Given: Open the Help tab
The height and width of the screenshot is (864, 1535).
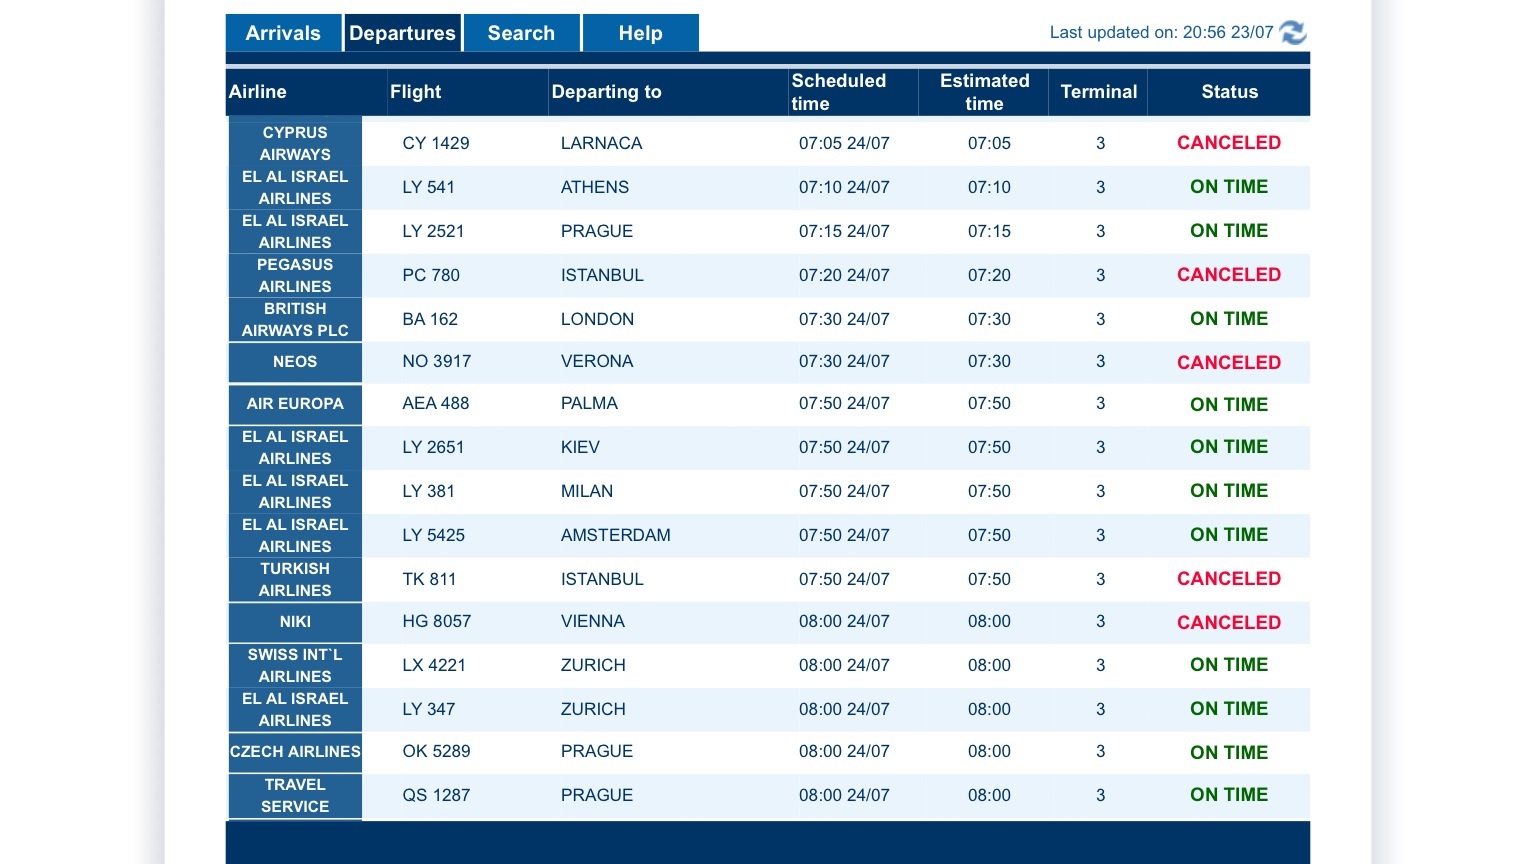Looking at the screenshot, I should 640,33.
